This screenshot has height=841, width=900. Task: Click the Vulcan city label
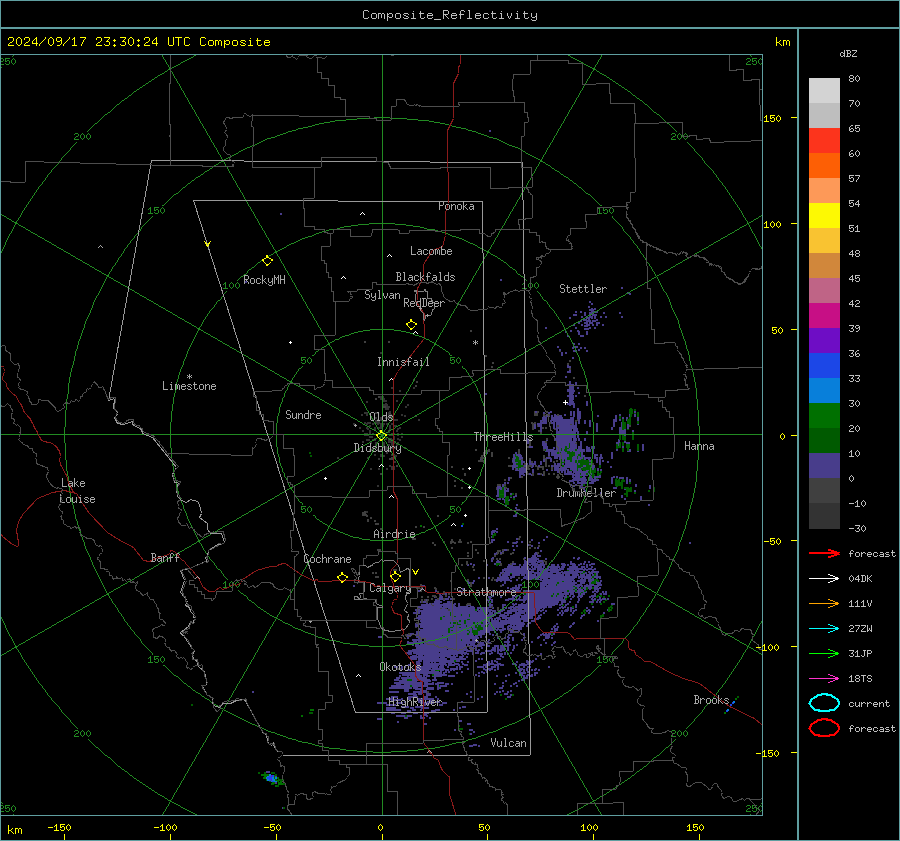click(508, 743)
